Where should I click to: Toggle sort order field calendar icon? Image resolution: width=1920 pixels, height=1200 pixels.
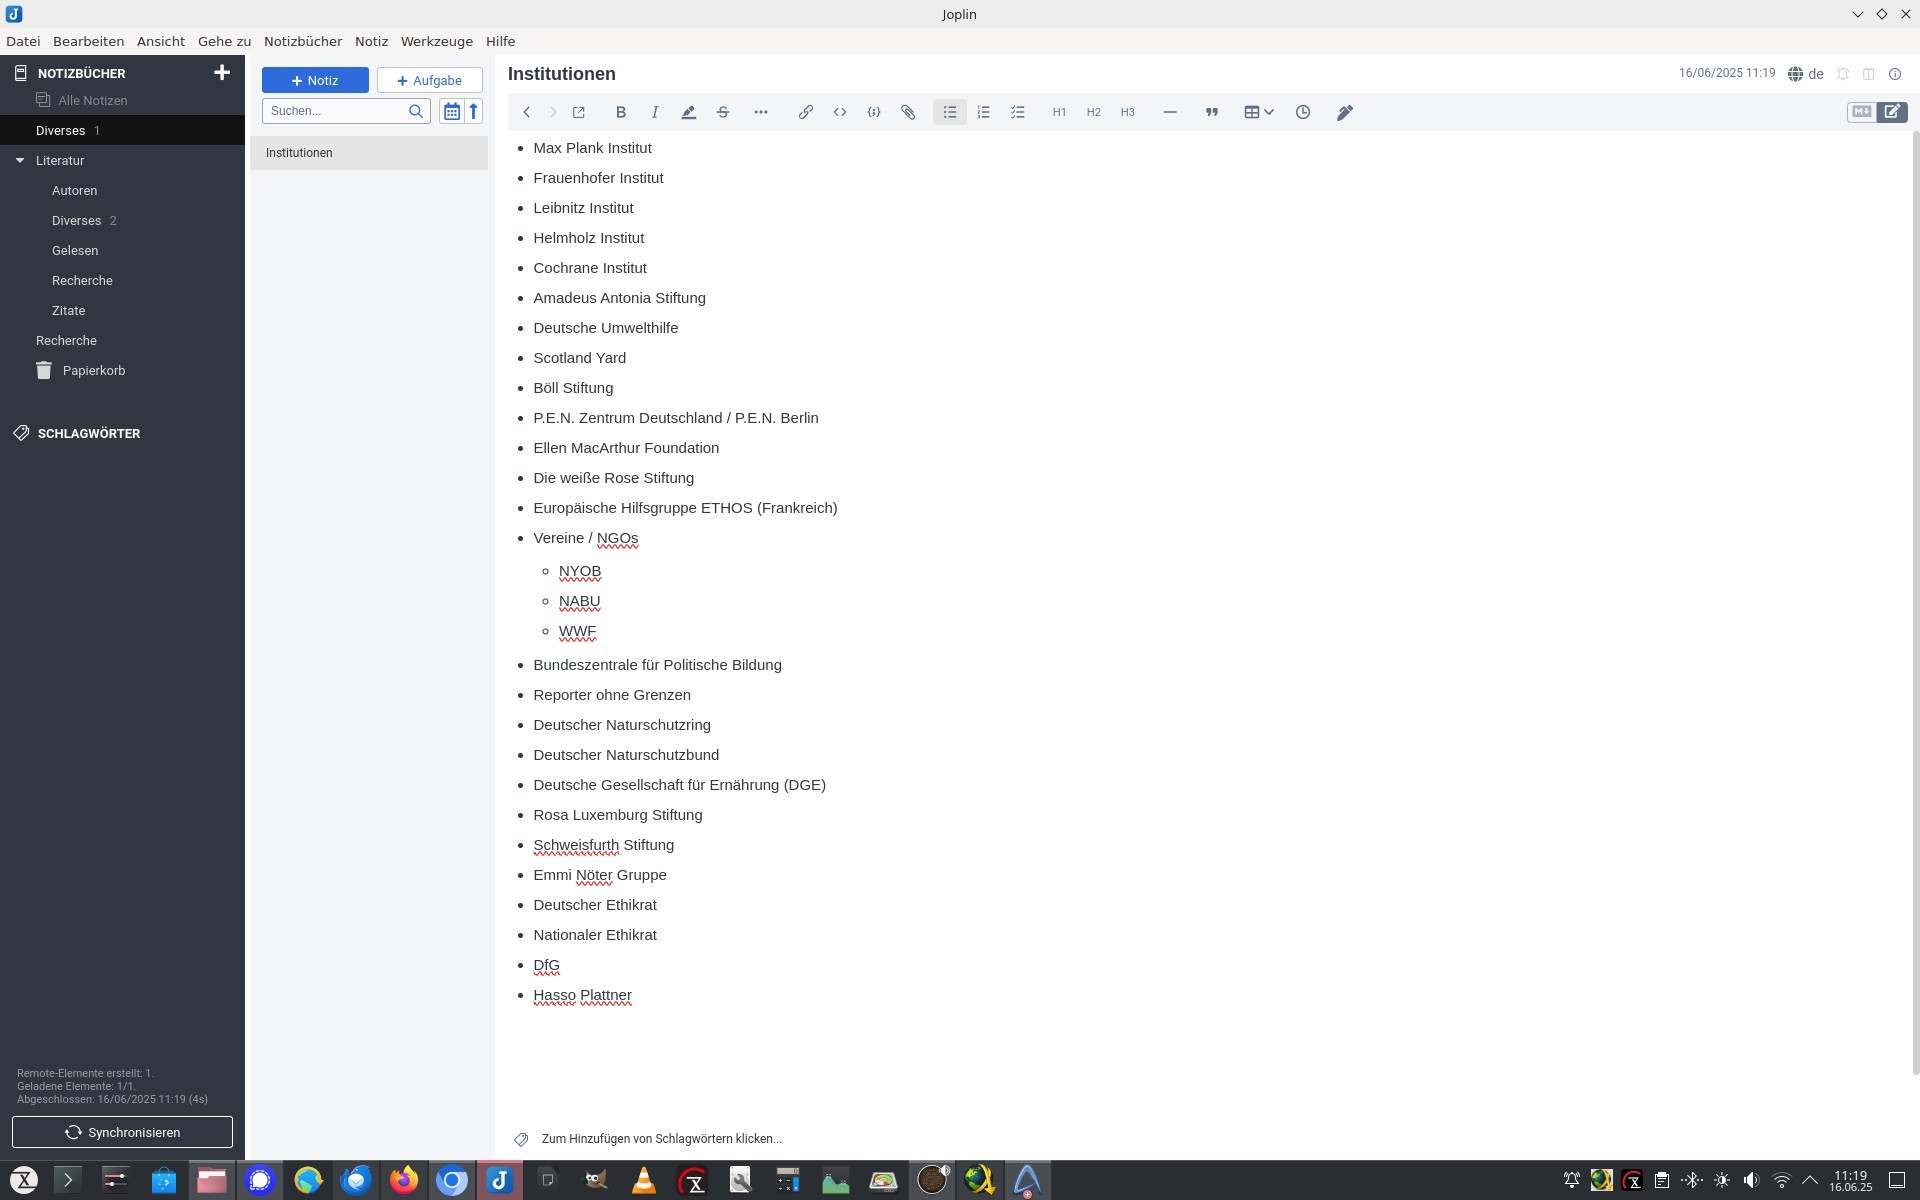pos(451,111)
